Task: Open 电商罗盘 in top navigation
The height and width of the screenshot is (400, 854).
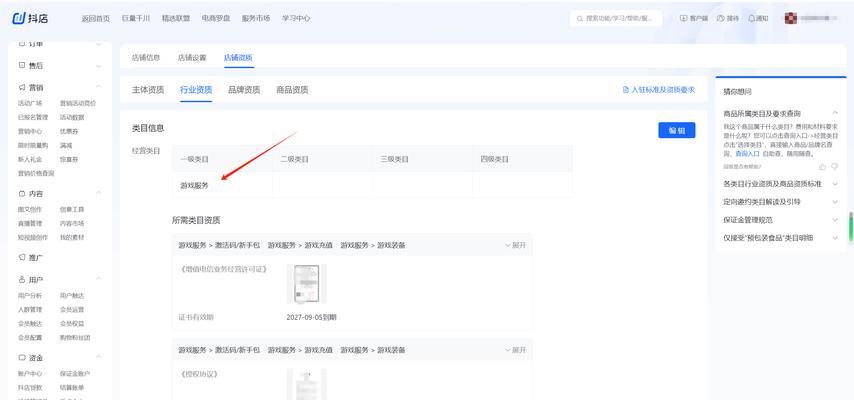Action: tap(216, 19)
